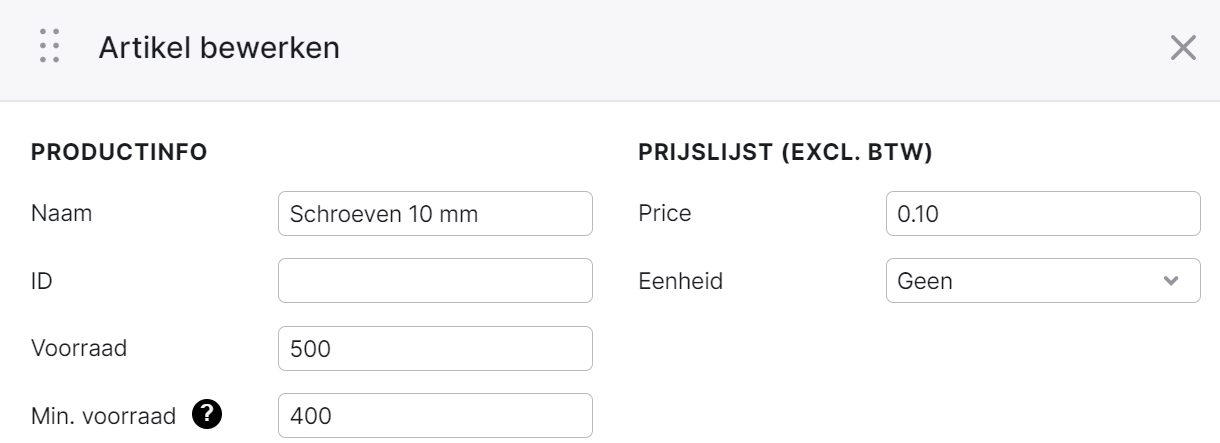This screenshot has width=1220, height=443.
Task: Close the Artikel bewerken dialog
Action: [x=1183, y=48]
